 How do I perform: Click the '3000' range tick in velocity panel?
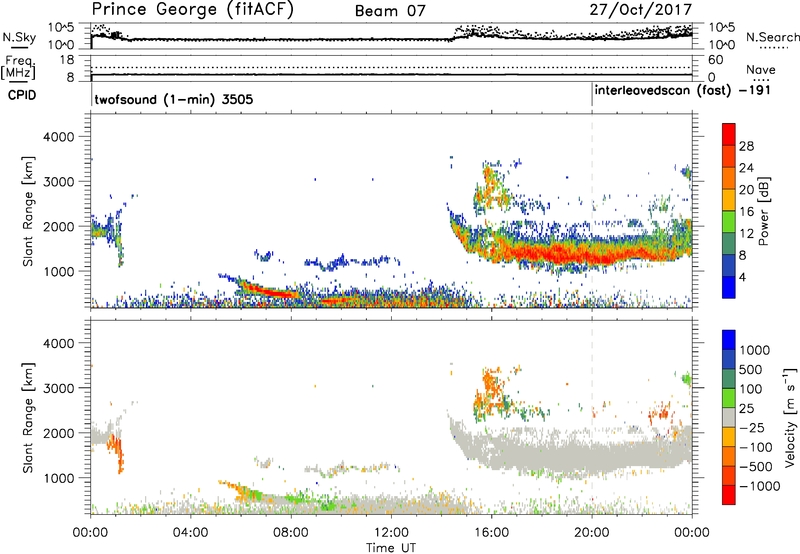coord(58,388)
